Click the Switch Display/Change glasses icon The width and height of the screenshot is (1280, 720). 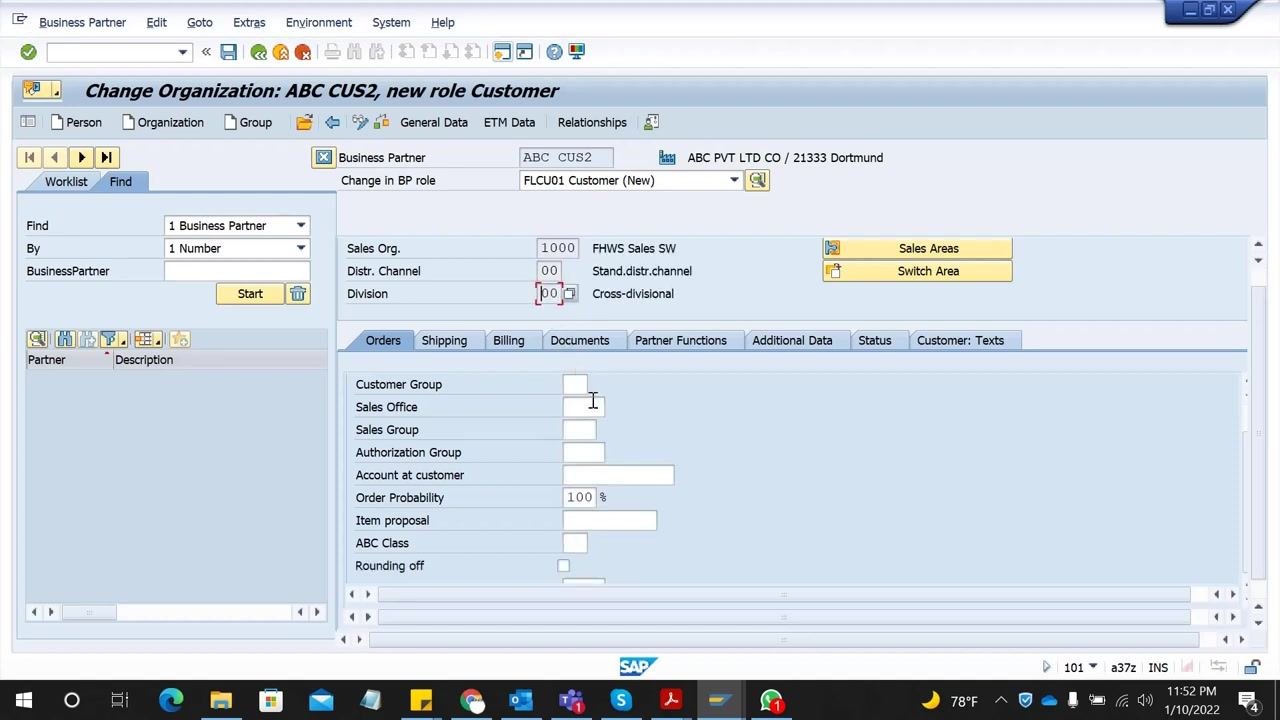360,122
